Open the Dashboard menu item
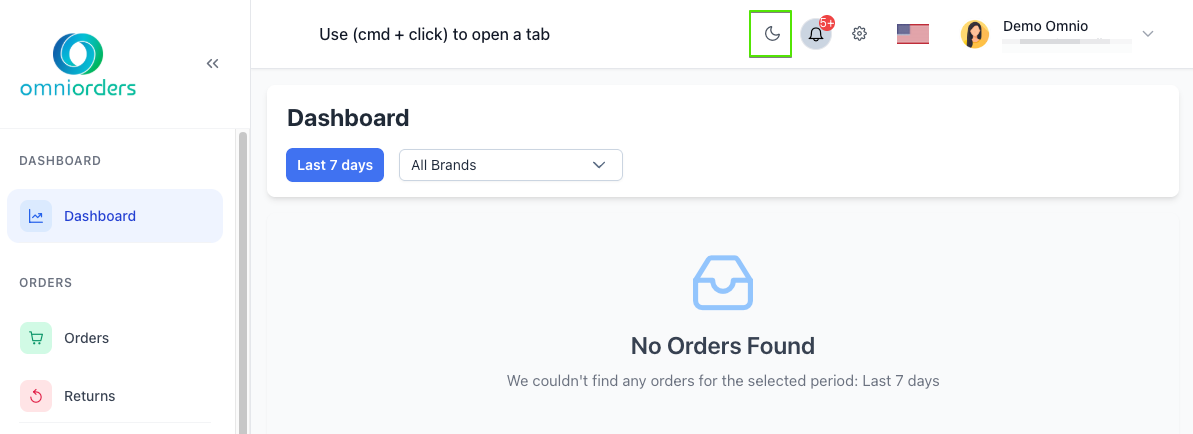Viewport: 1193px width, 434px height. pos(100,216)
